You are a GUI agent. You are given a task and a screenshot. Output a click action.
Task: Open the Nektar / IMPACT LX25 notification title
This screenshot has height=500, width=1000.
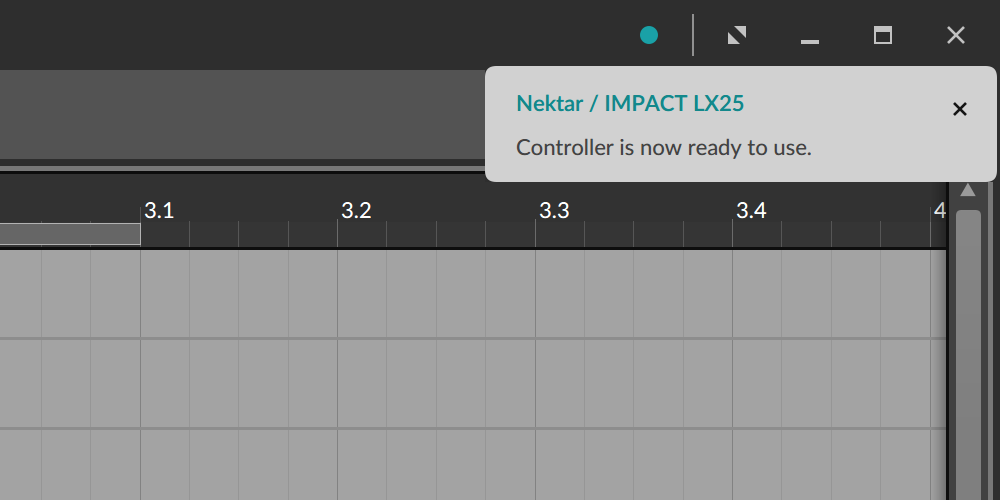pos(630,103)
